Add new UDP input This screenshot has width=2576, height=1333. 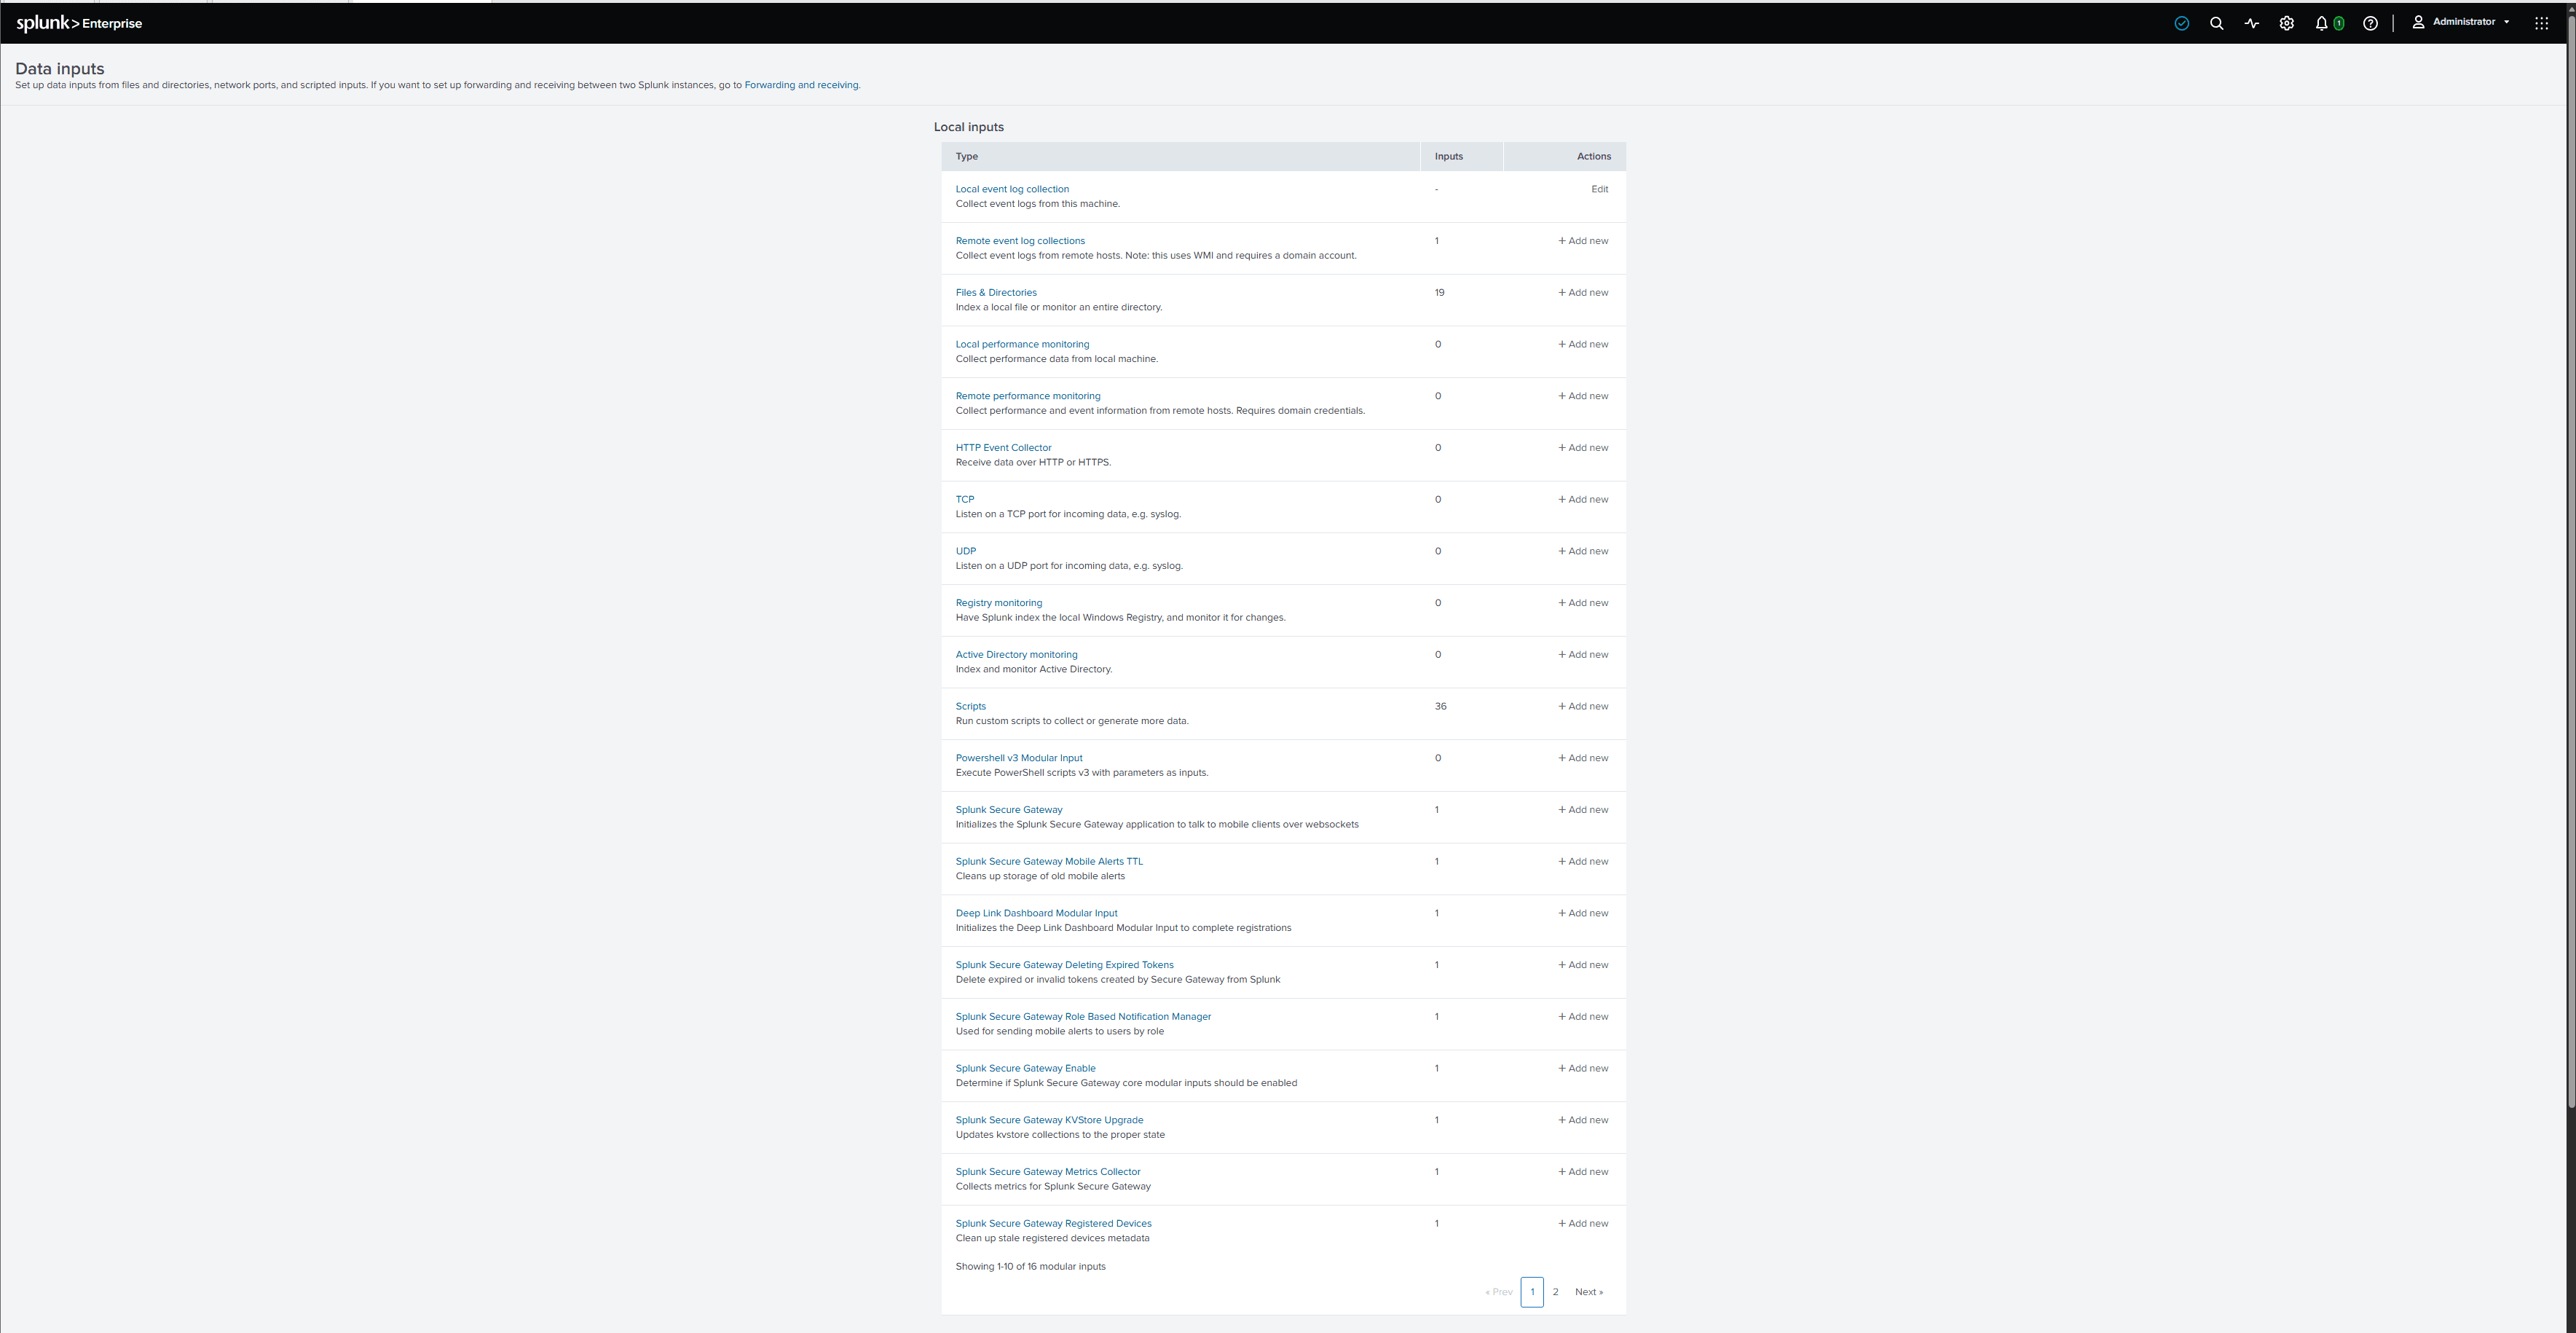coord(1583,551)
